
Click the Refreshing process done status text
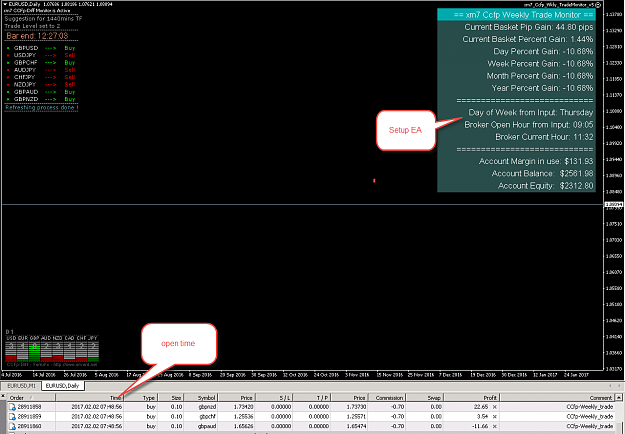pyautogui.click(x=41, y=108)
